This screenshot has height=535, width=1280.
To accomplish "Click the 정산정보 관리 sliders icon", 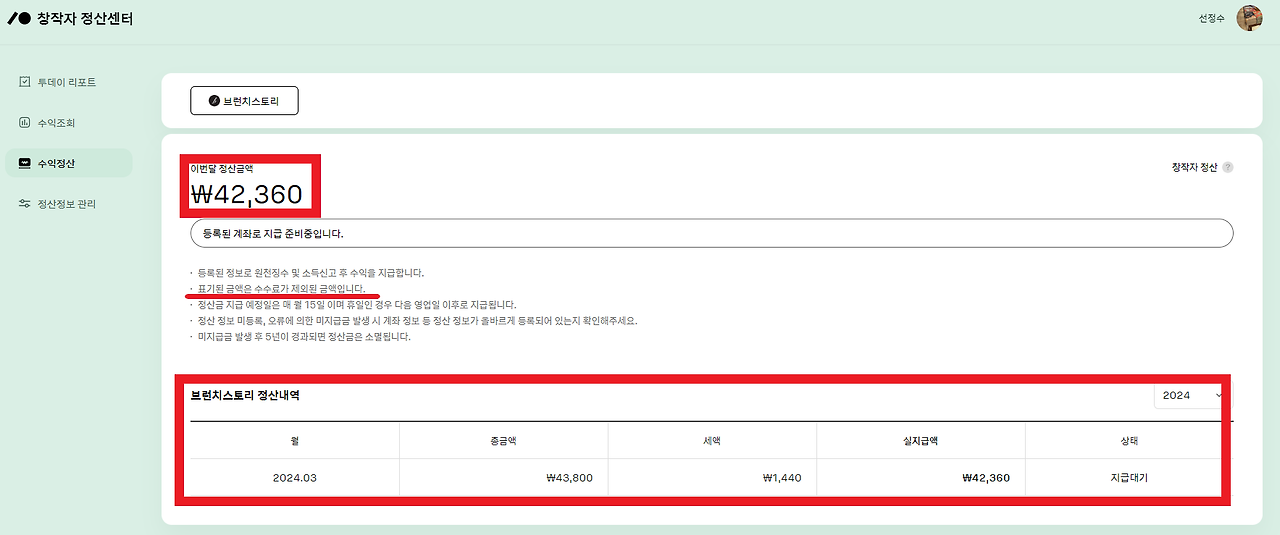I will click(x=25, y=204).
